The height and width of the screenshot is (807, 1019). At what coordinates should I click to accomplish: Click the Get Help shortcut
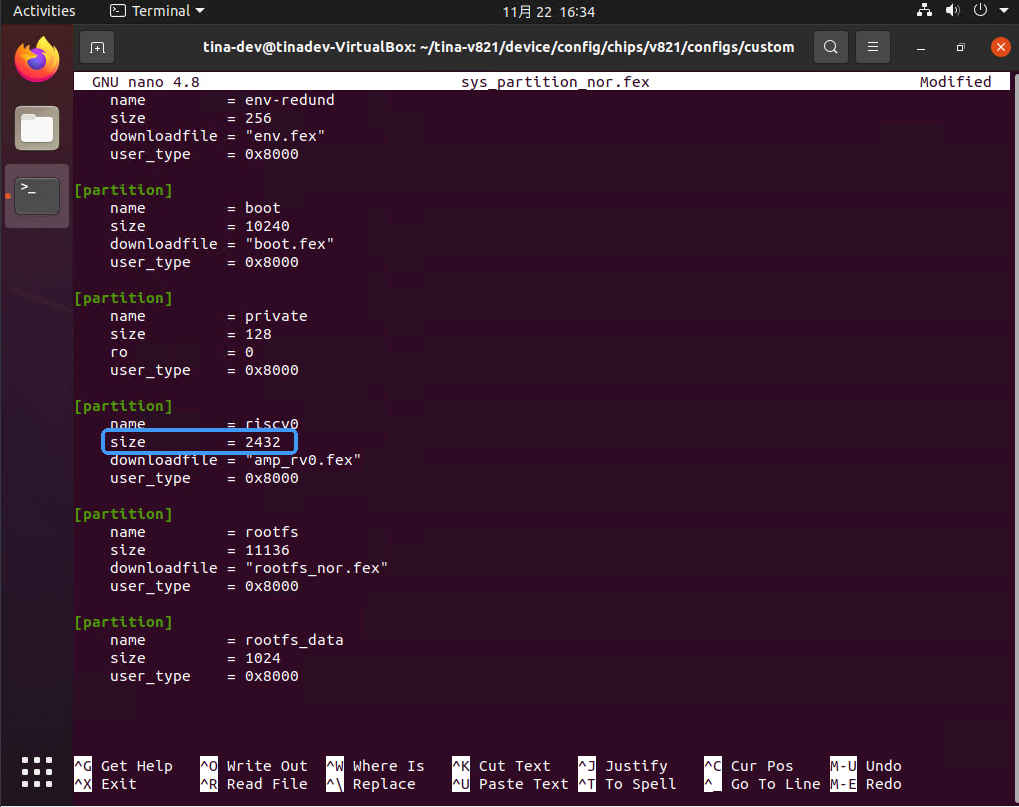[x=123, y=766]
